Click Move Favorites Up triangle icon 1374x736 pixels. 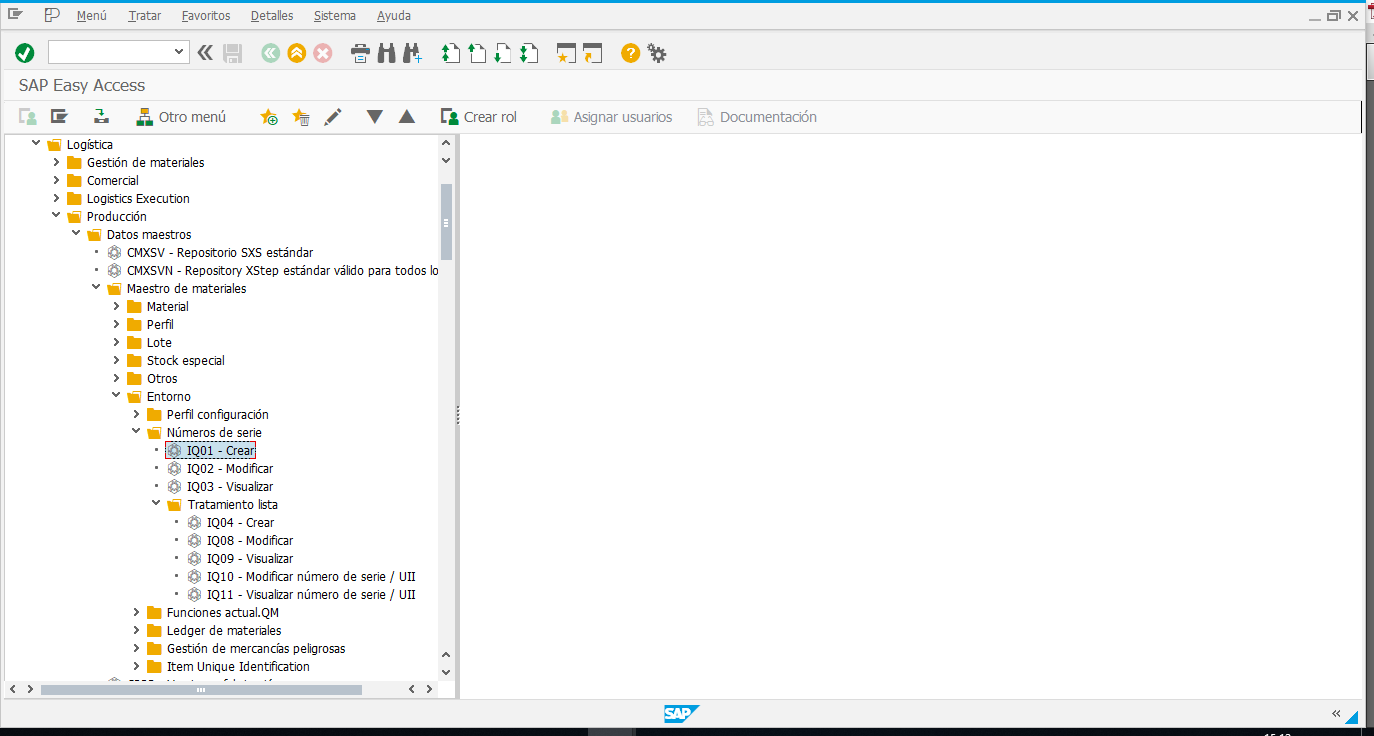[x=407, y=117]
